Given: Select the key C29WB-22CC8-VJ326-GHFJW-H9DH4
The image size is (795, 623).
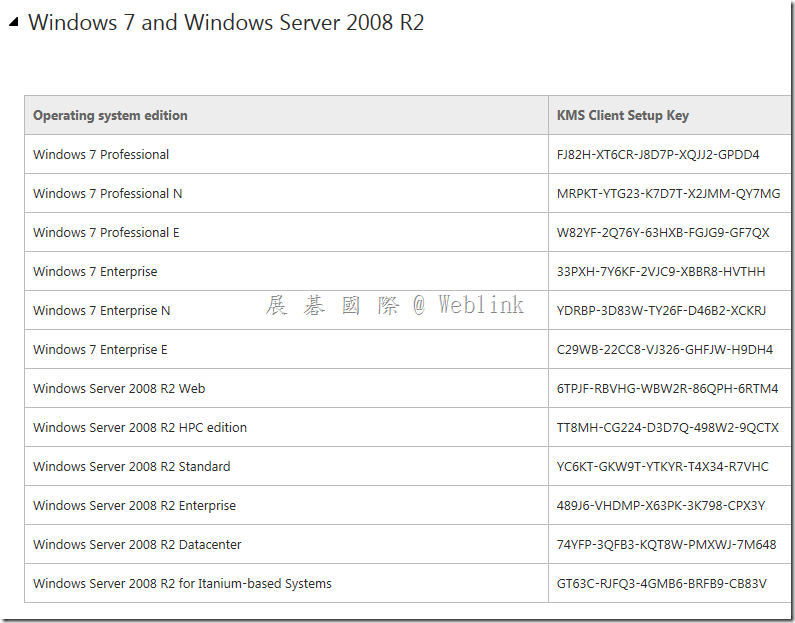Looking at the screenshot, I should (x=665, y=350).
